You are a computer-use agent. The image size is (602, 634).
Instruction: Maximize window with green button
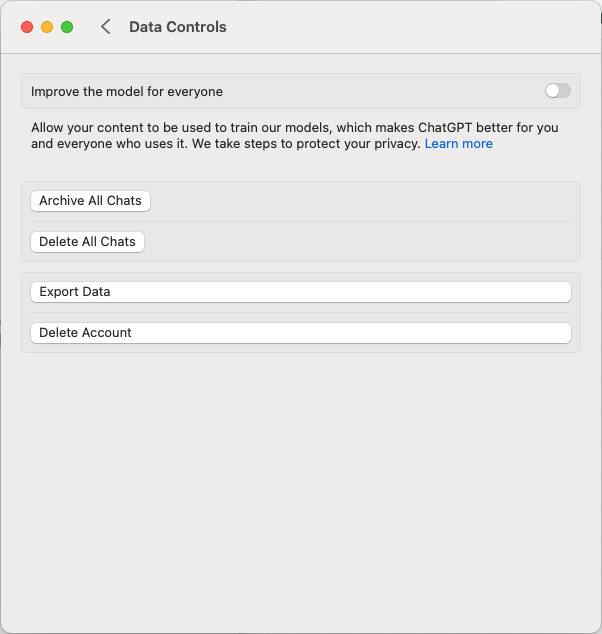pos(67,27)
